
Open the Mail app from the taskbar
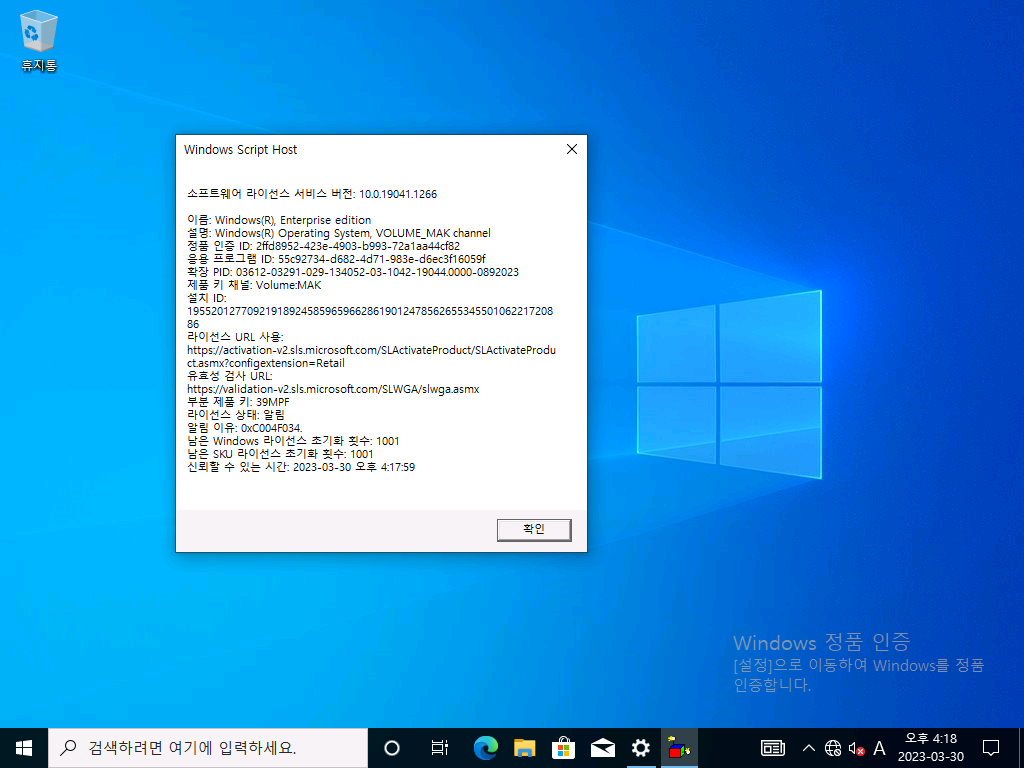click(602, 748)
